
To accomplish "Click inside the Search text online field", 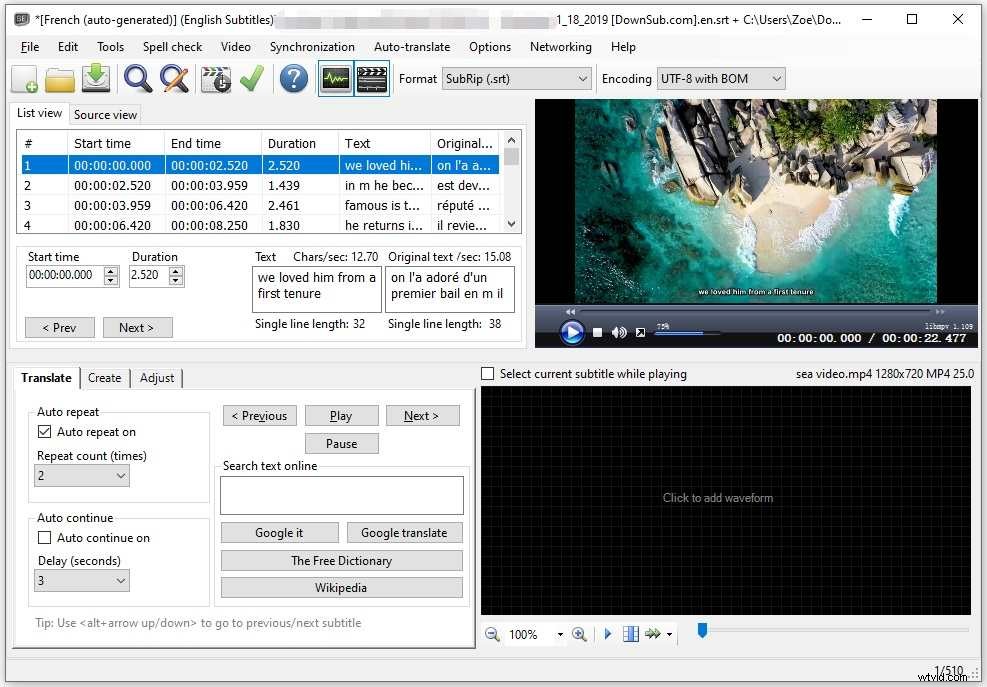I will (x=341, y=494).
